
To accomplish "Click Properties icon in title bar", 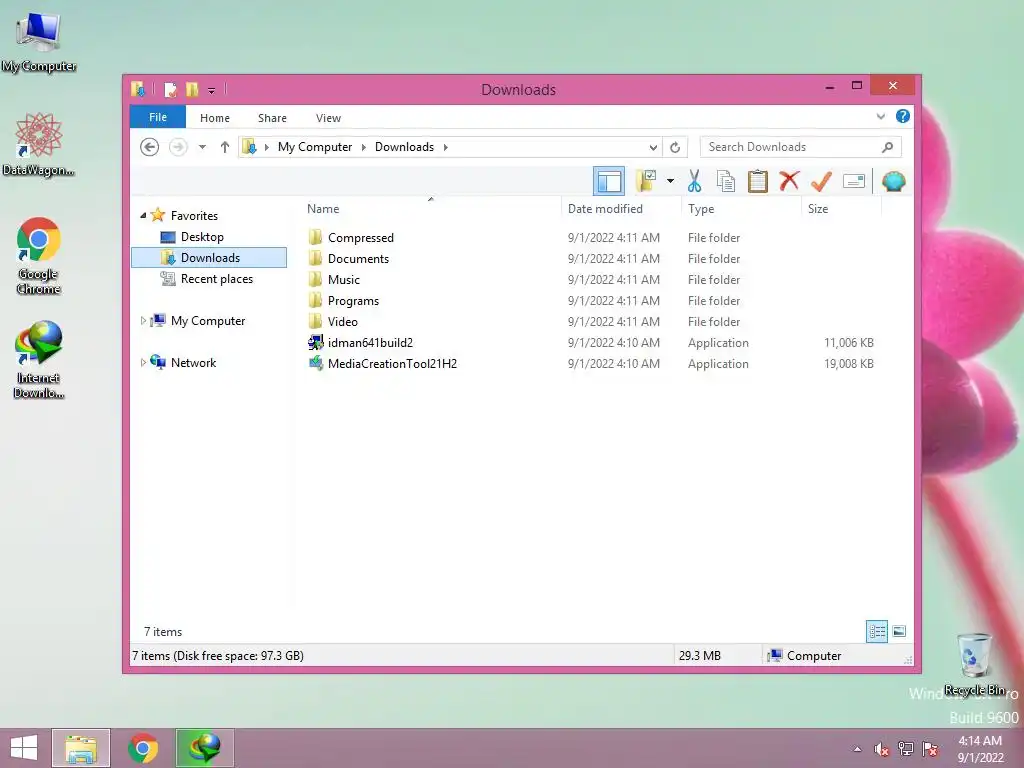I will 170,89.
